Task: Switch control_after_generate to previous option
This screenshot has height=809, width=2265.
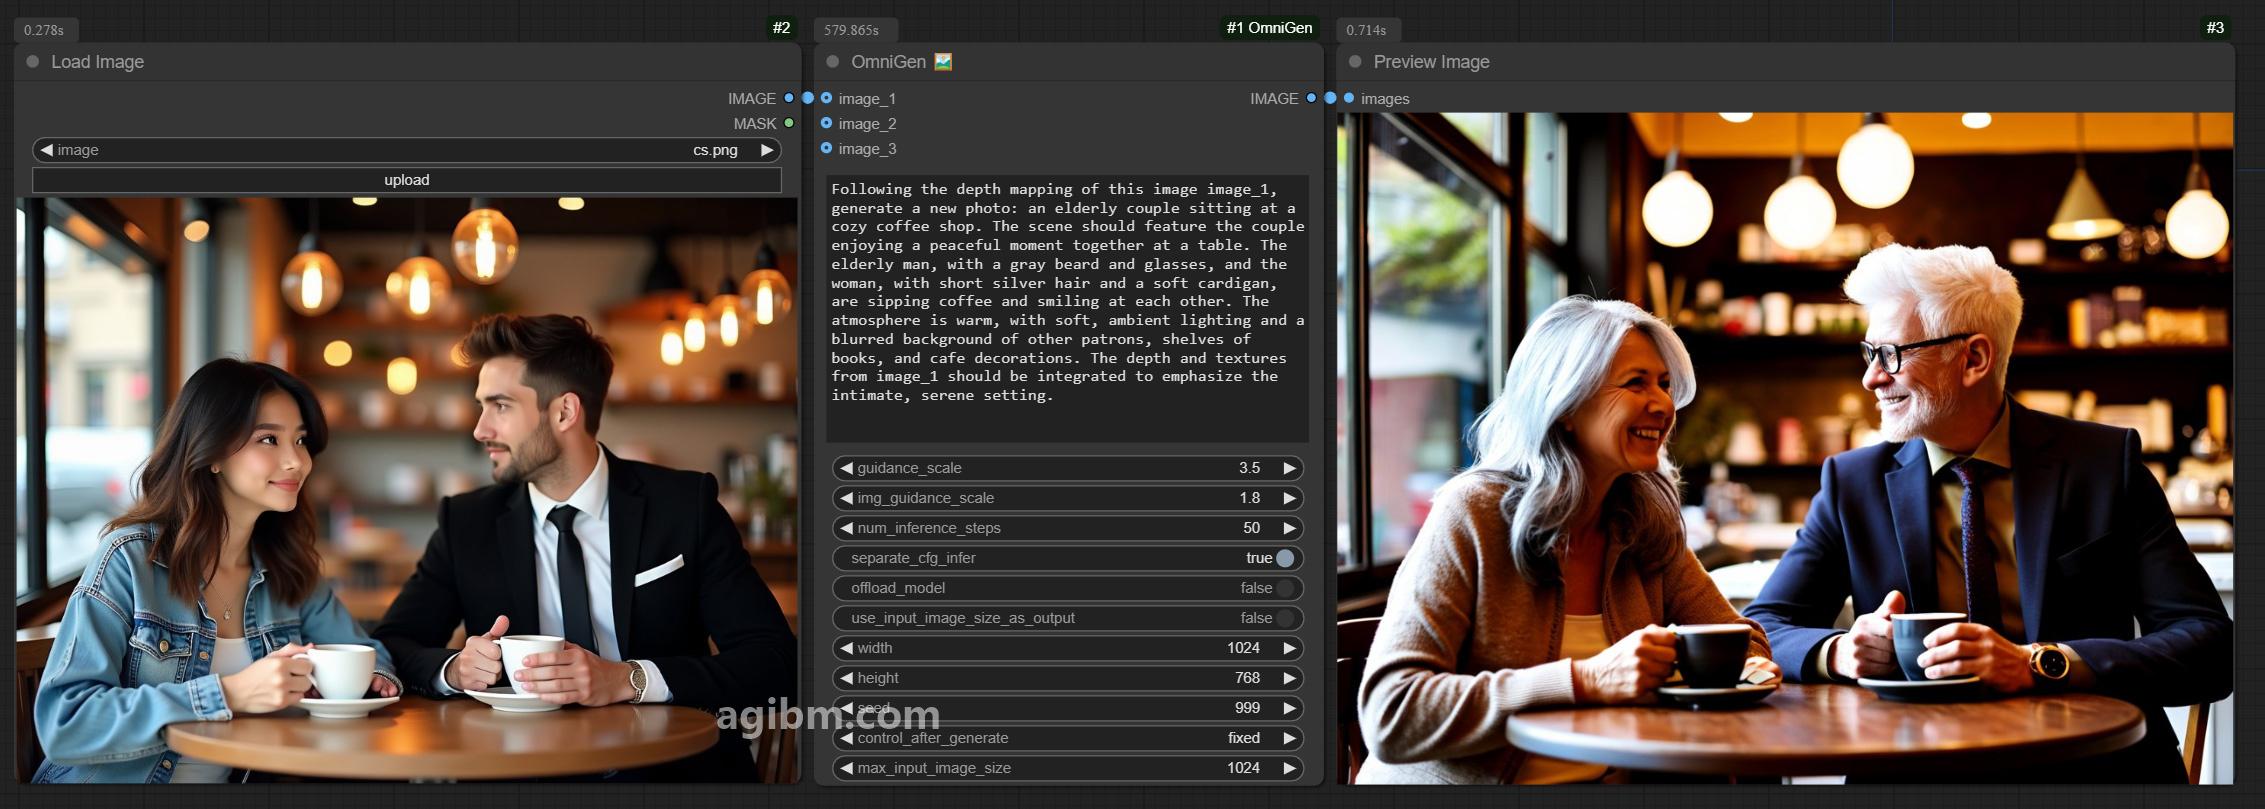Action: tap(846, 738)
